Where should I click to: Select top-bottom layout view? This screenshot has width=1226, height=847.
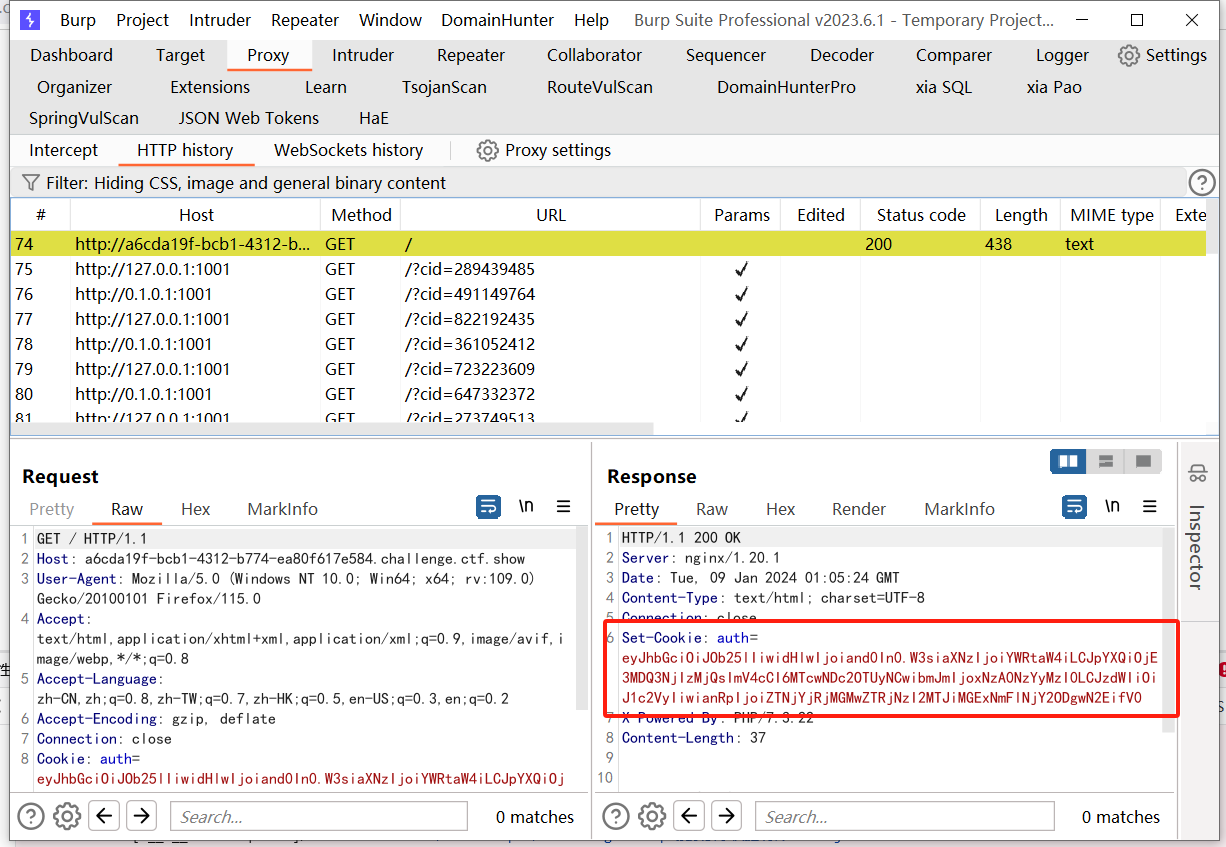pos(1106,461)
